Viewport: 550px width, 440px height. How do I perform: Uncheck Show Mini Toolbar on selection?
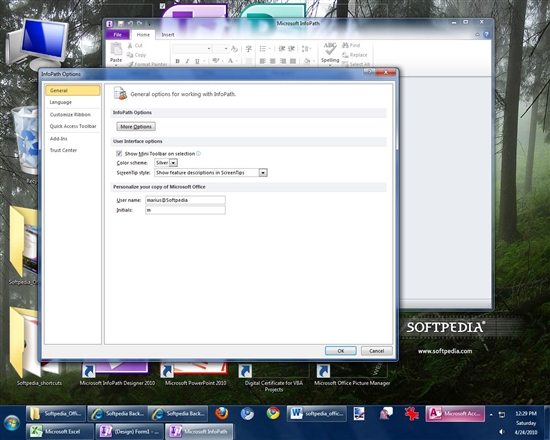click(x=119, y=153)
